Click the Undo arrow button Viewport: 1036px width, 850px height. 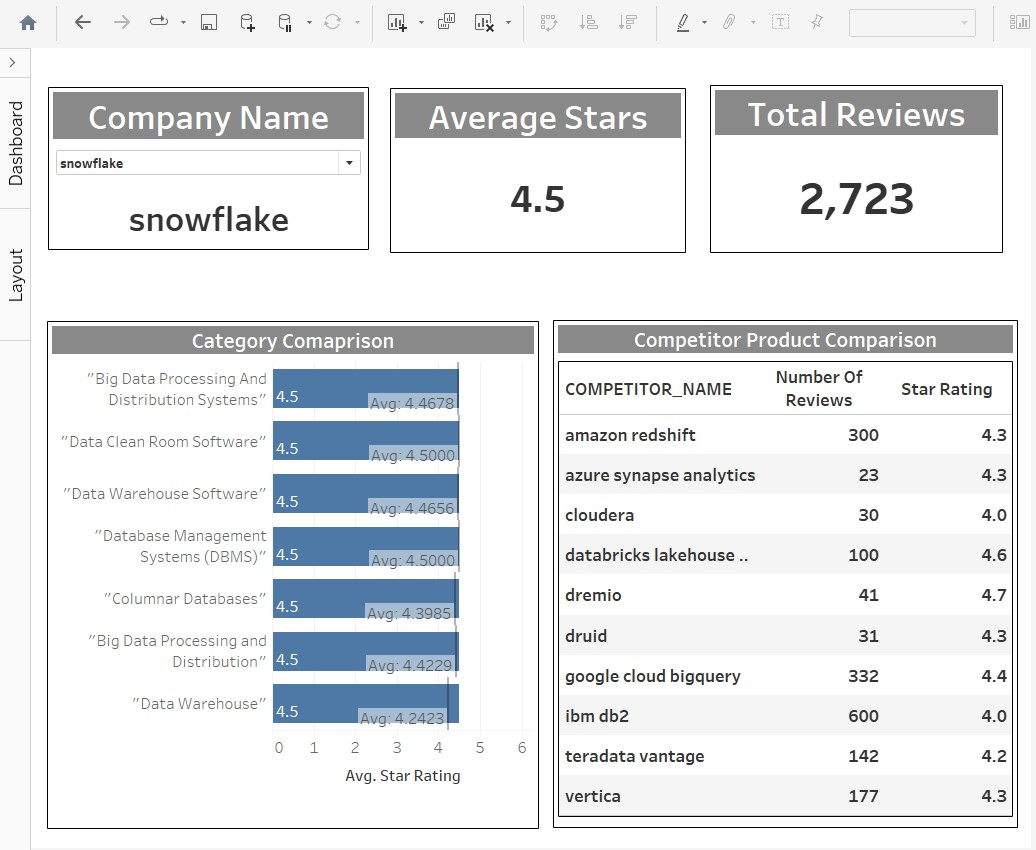[x=83, y=22]
